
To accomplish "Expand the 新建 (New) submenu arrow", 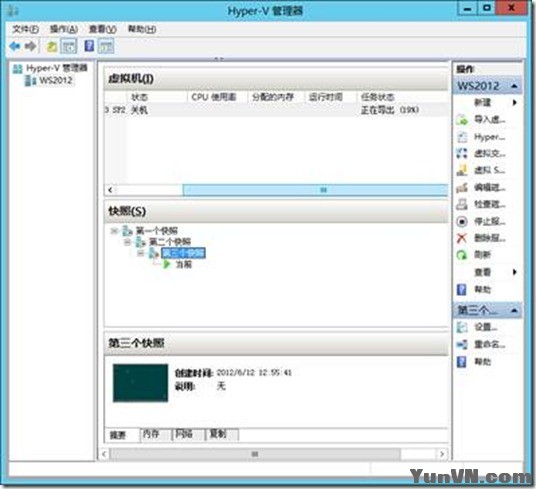I will coord(514,103).
